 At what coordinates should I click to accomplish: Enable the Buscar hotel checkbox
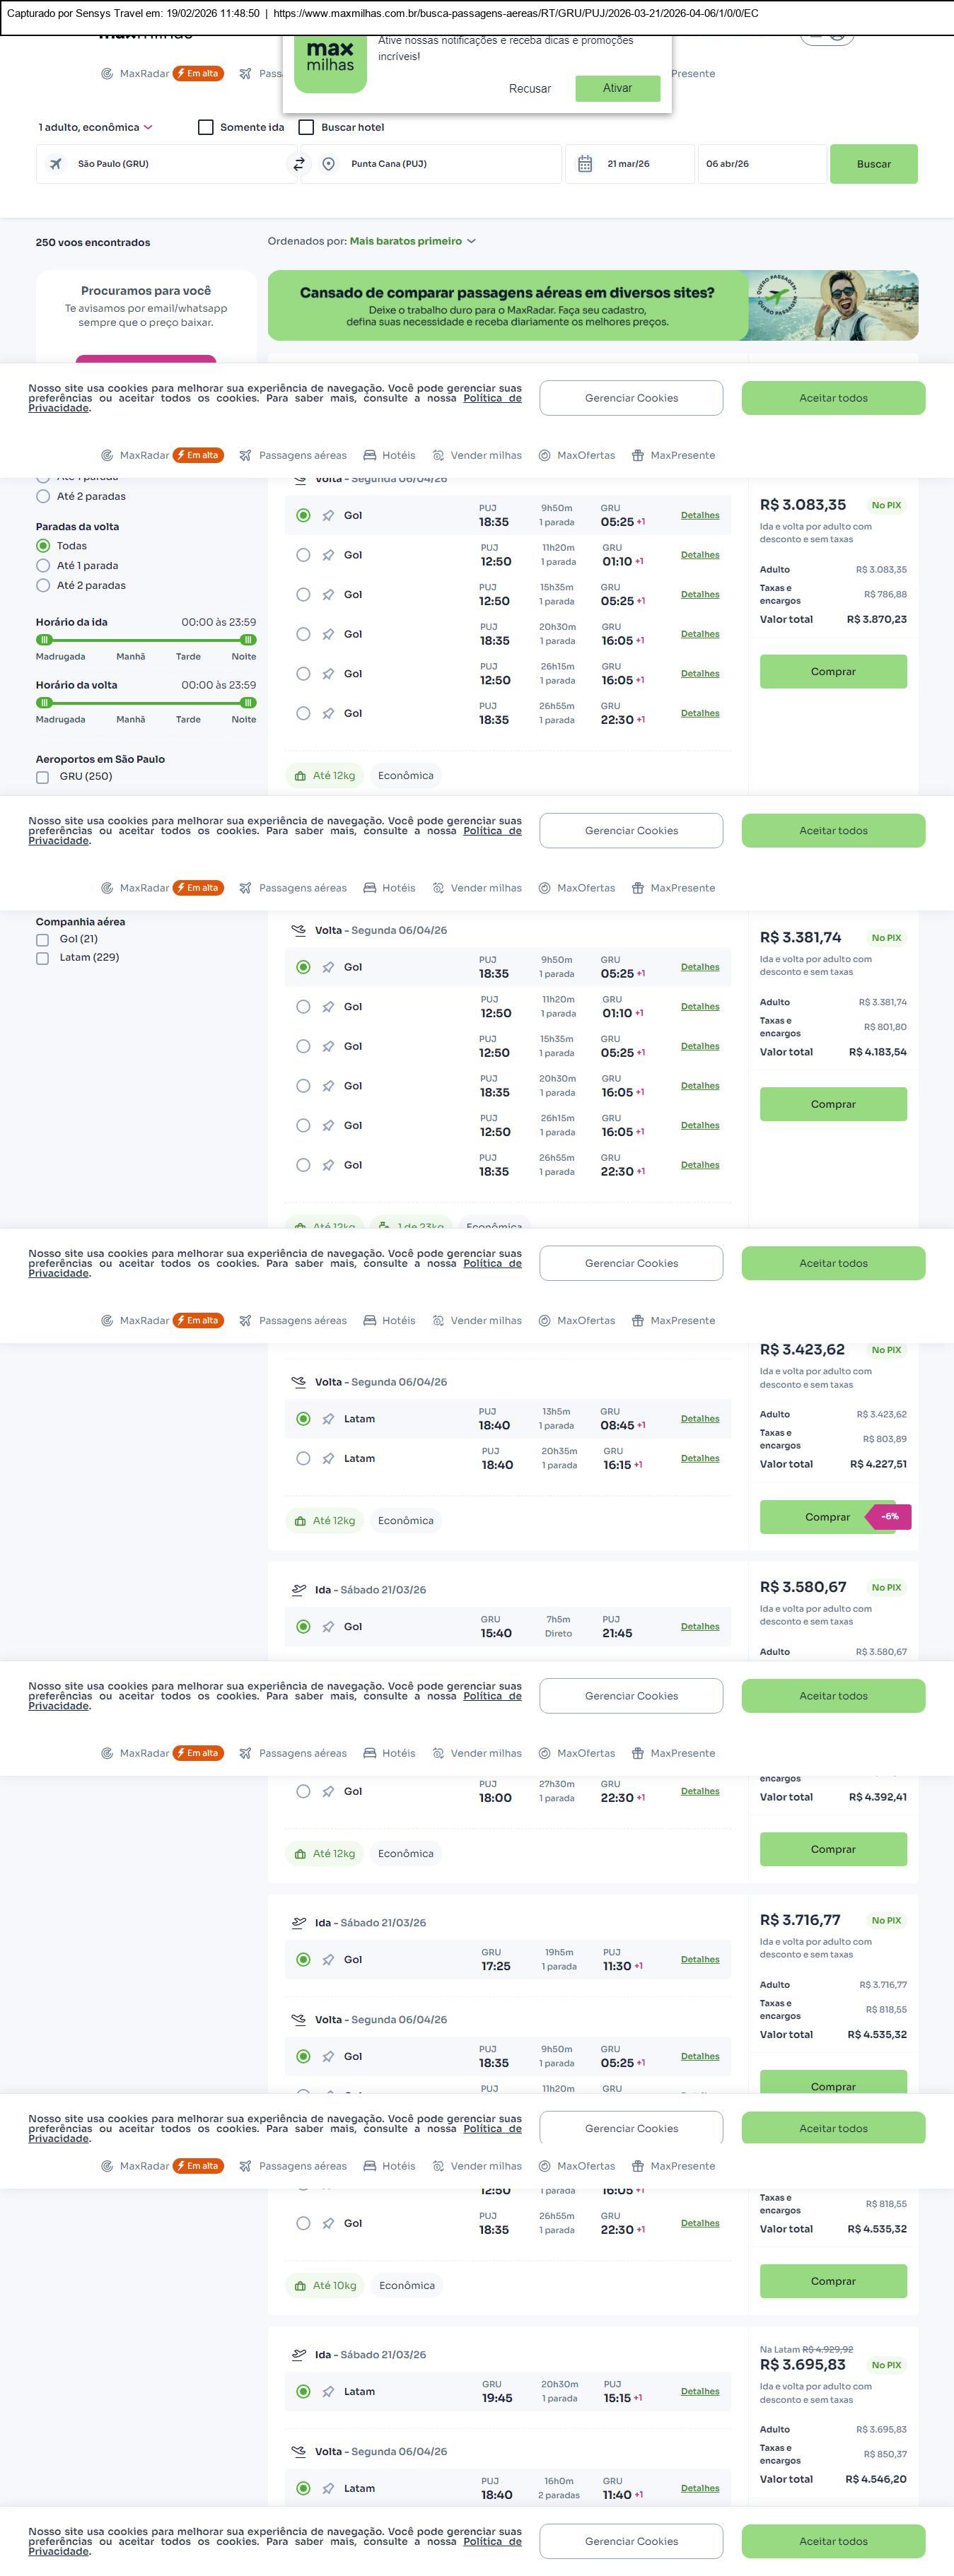click(307, 127)
